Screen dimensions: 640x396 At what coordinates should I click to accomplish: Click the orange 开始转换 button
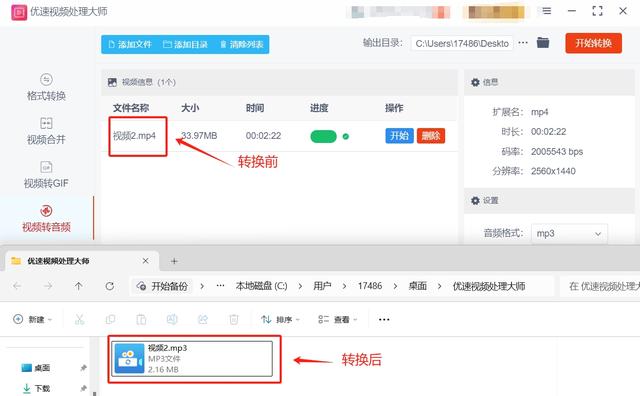click(593, 43)
